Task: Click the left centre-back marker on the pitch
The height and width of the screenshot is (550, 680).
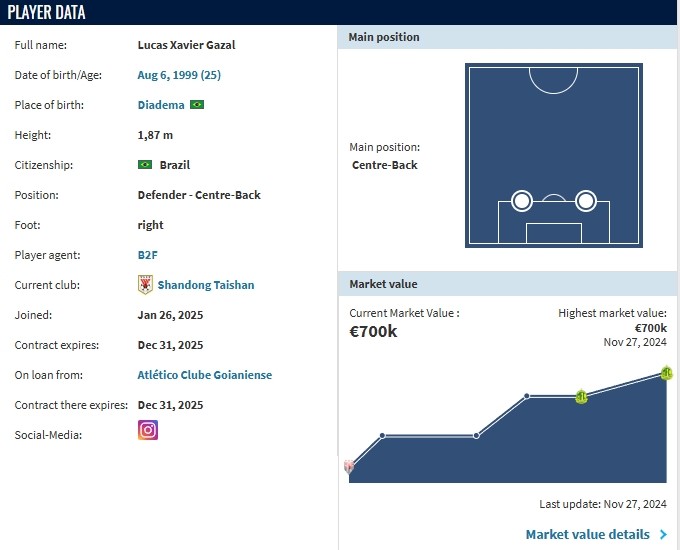Action: [x=521, y=201]
